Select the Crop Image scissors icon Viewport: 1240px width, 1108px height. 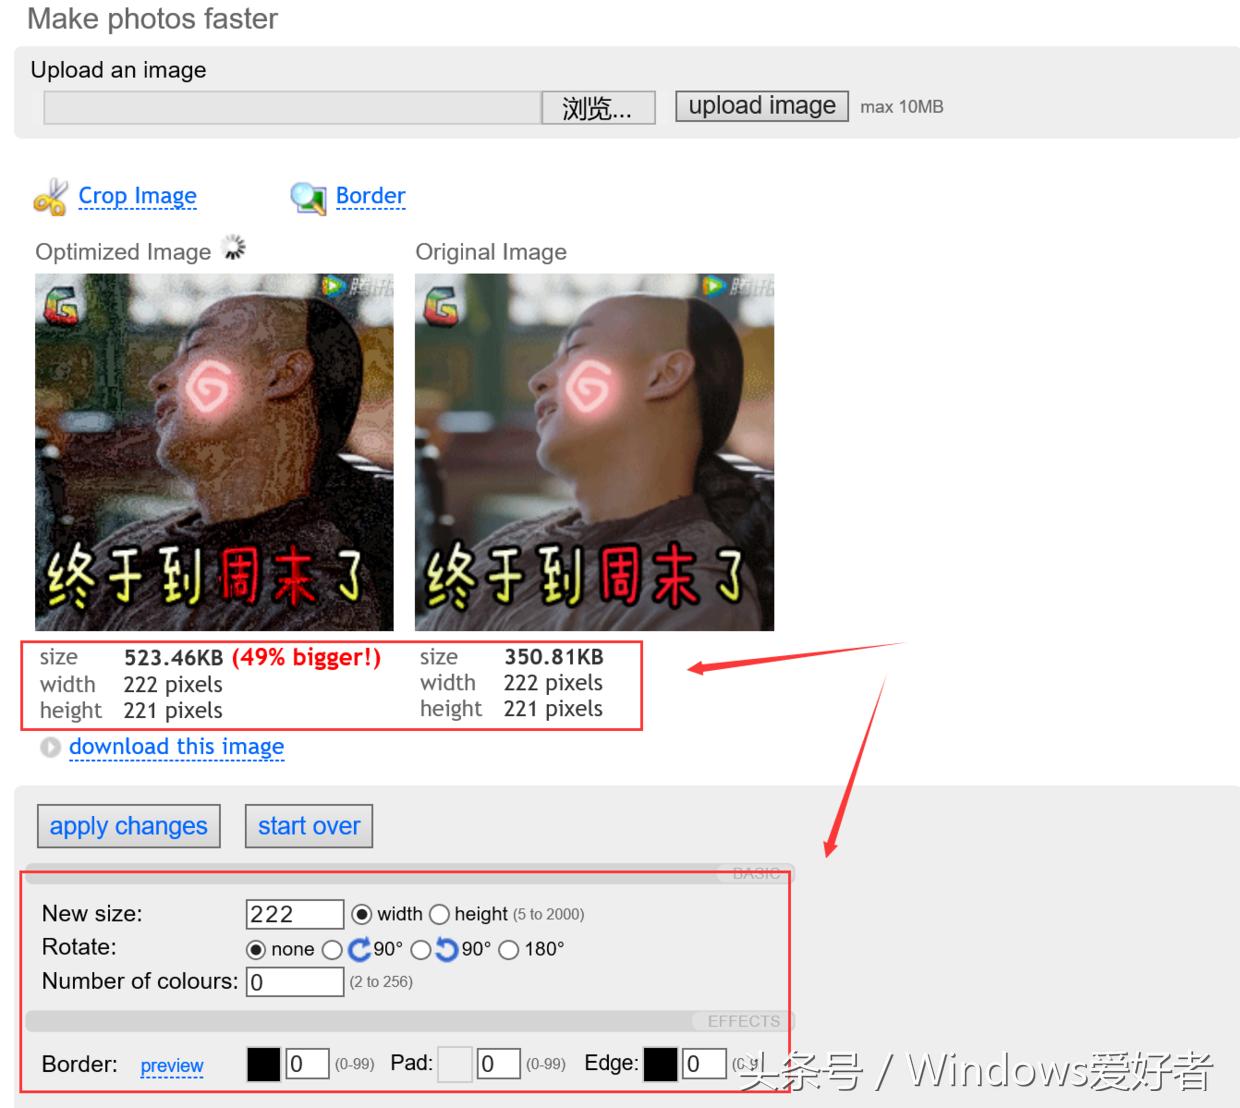click(x=52, y=197)
